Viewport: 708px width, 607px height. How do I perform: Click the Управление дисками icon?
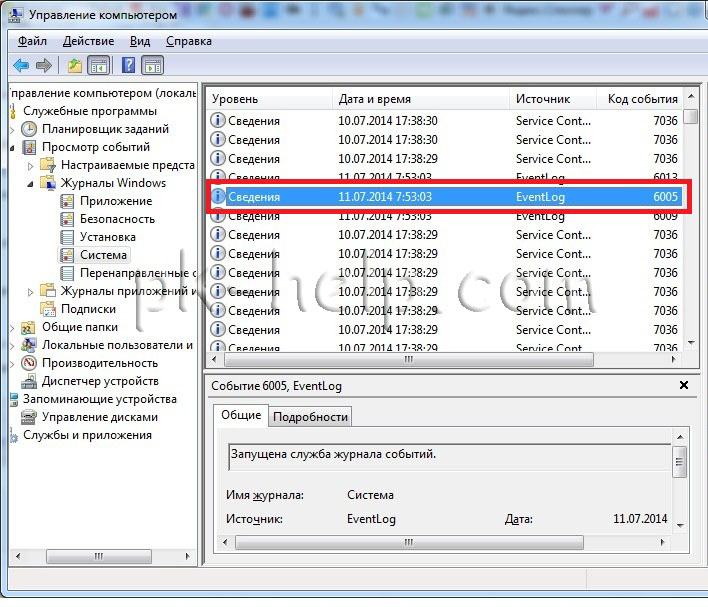[x=29, y=417]
